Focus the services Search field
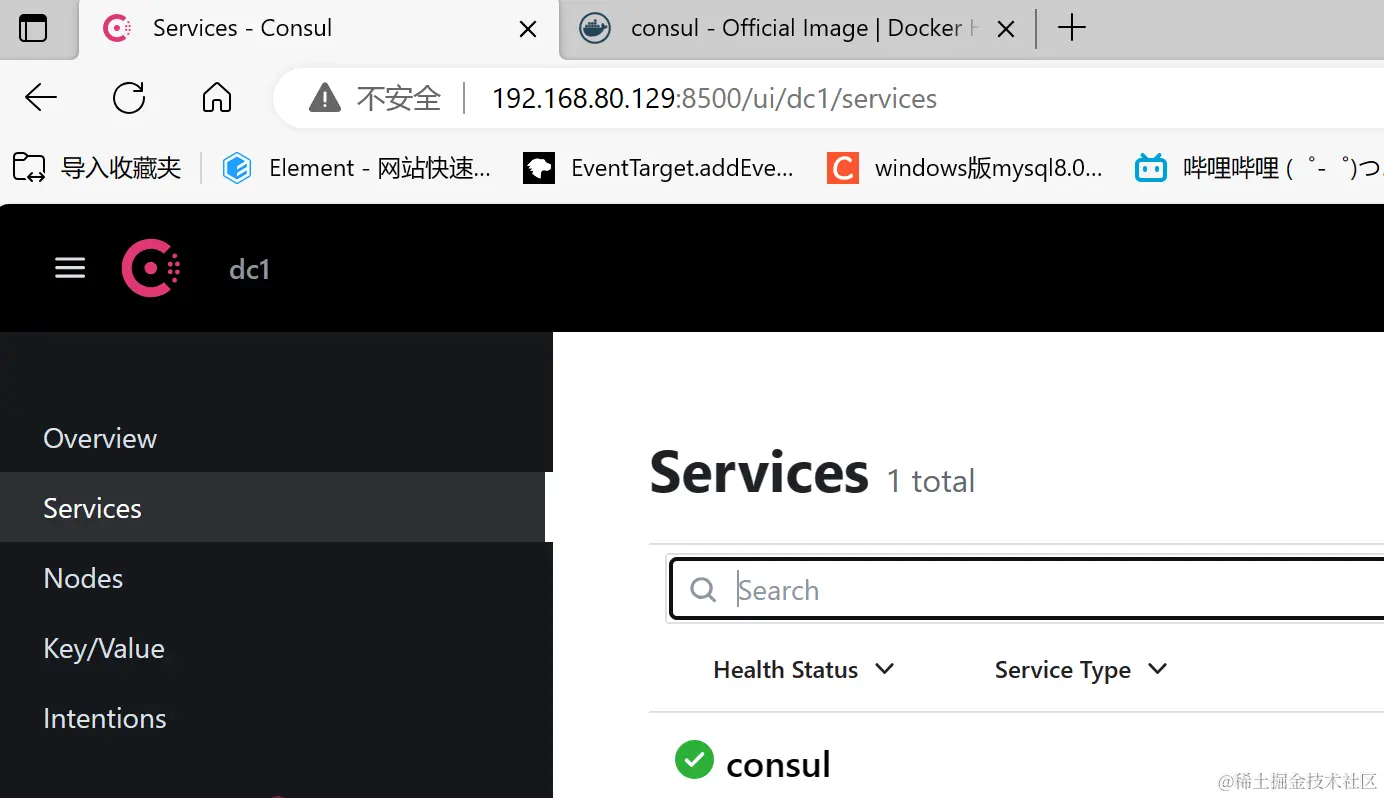 [x=1027, y=589]
